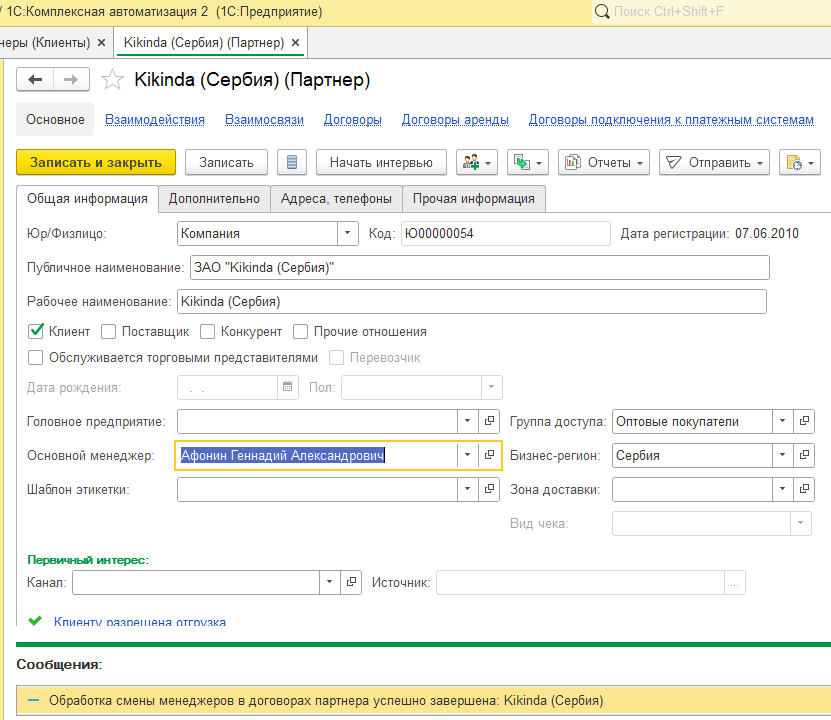Open the contact persons icon menu
The image size is (831, 720).
click(x=476, y=162)
